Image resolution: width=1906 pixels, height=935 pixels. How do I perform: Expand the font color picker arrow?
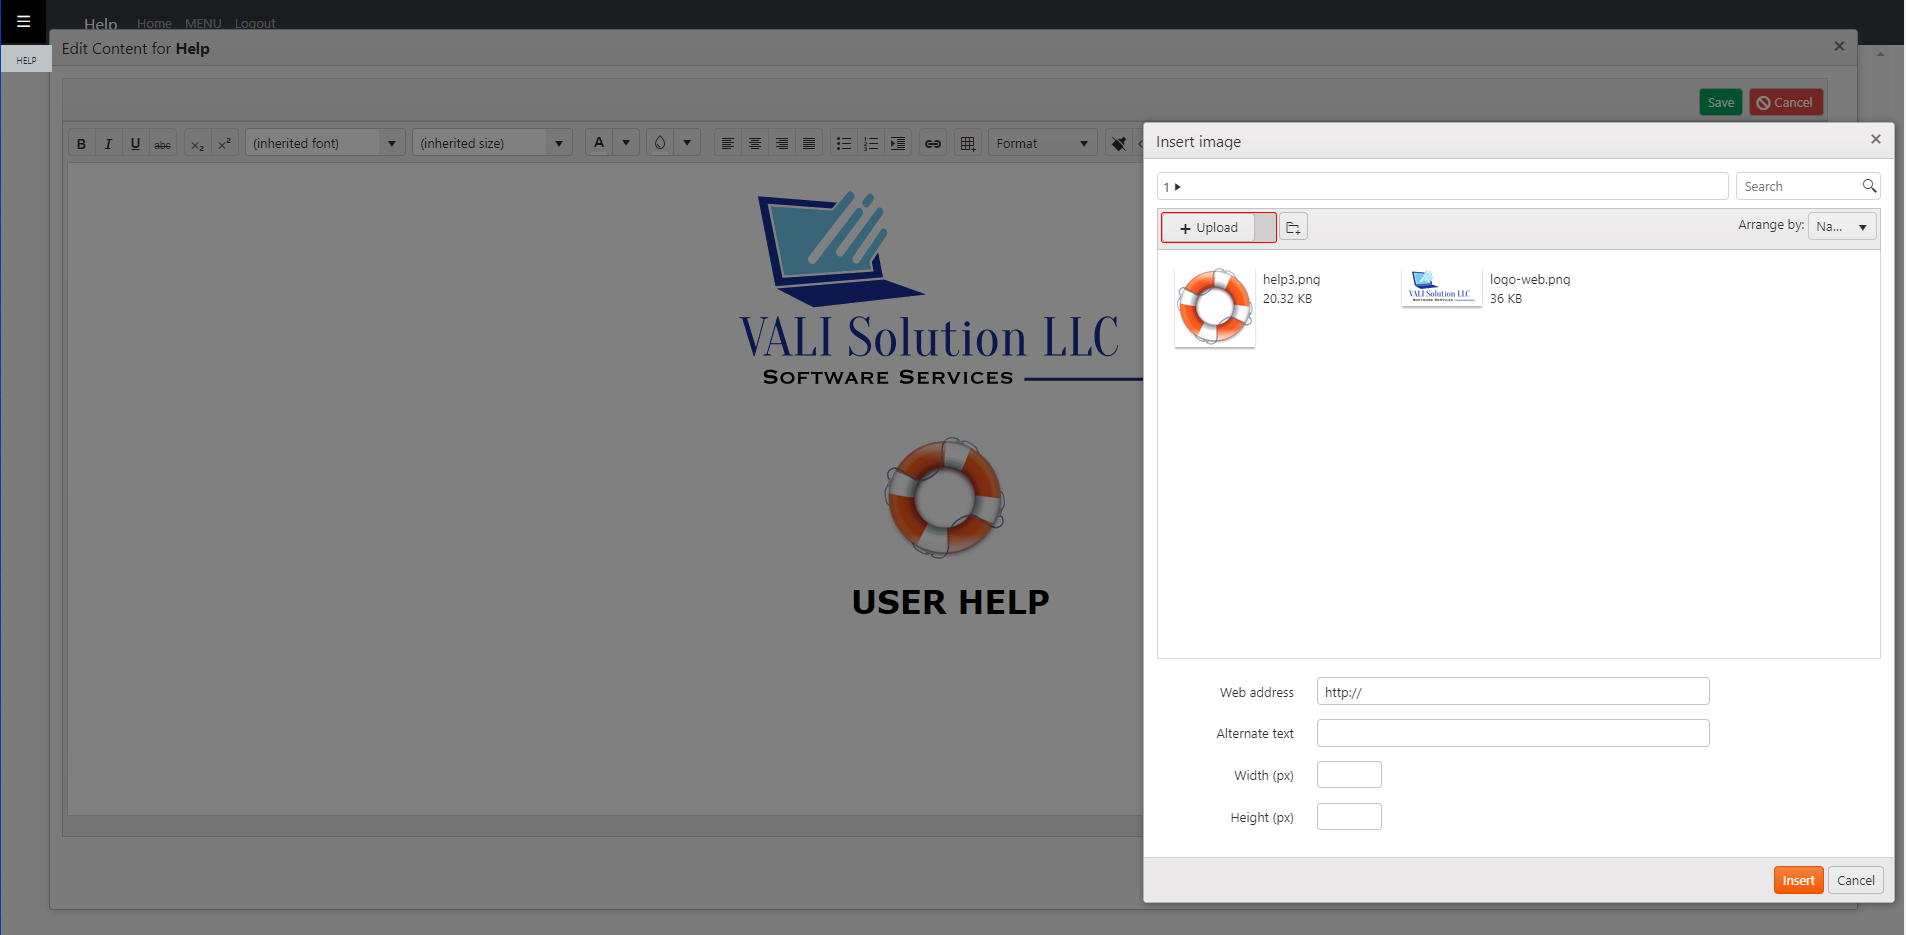coord(627,143)
